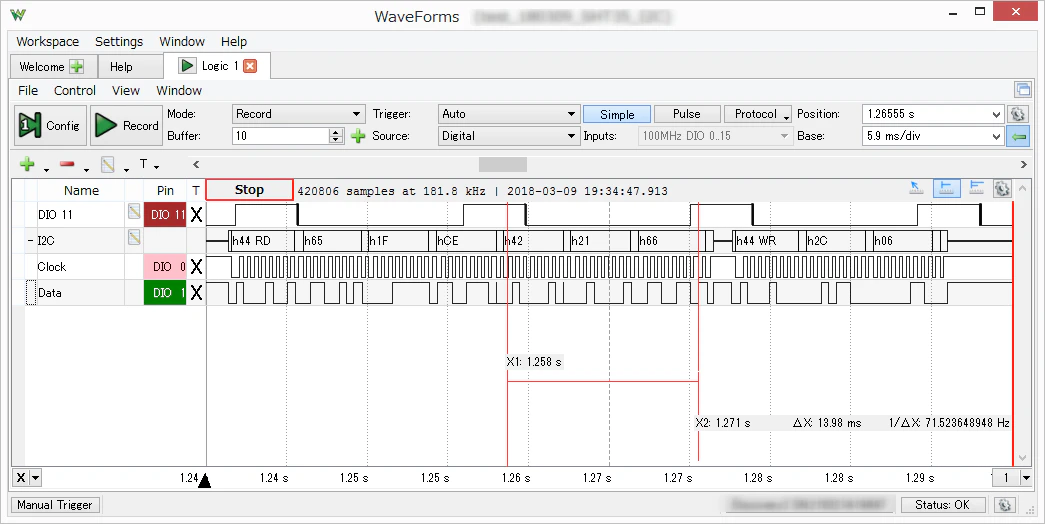Click the play icon on Logic 1 tab
1045x524 pixels.
(187, 66)
